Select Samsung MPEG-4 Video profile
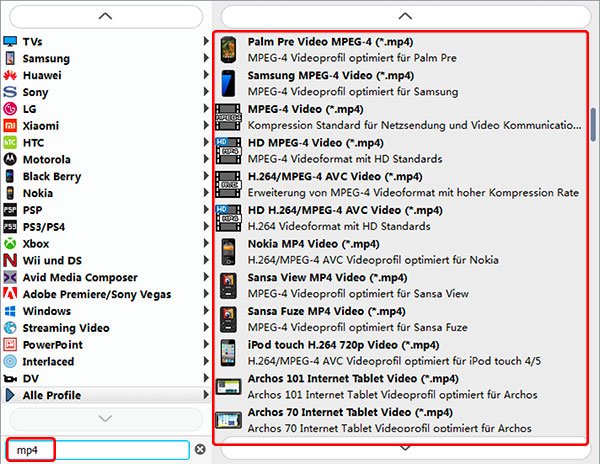 point(400,83)
